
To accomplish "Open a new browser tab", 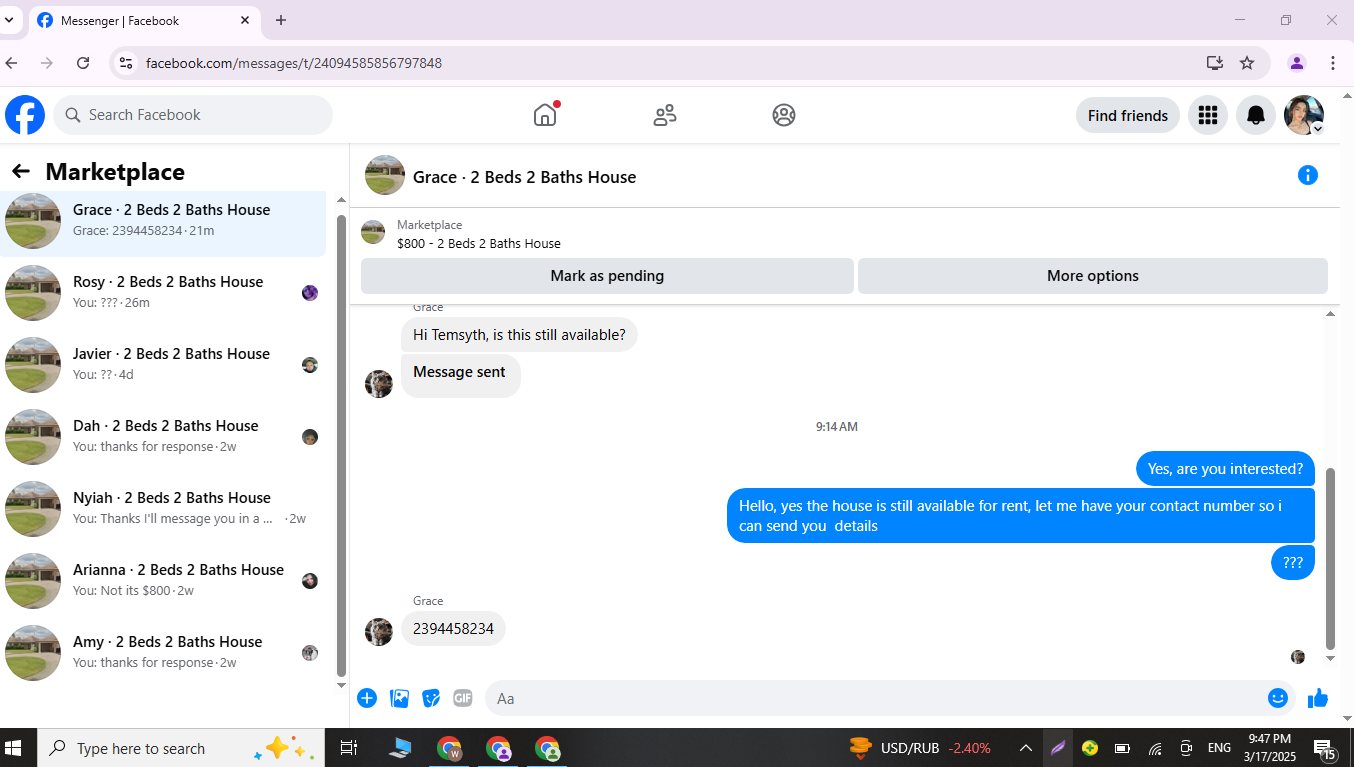I will [281, 20].
